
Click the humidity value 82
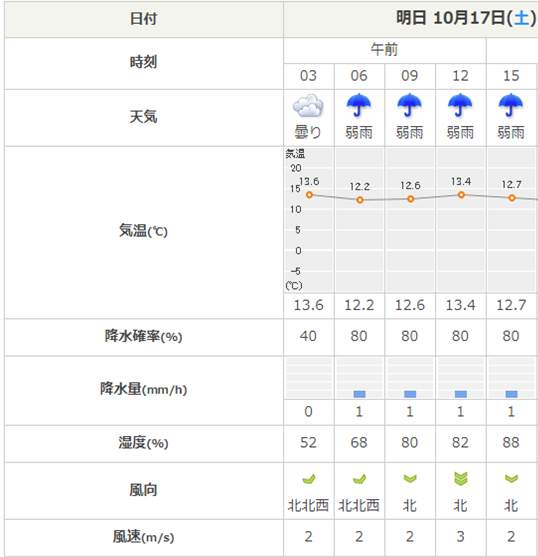point(460,443)
